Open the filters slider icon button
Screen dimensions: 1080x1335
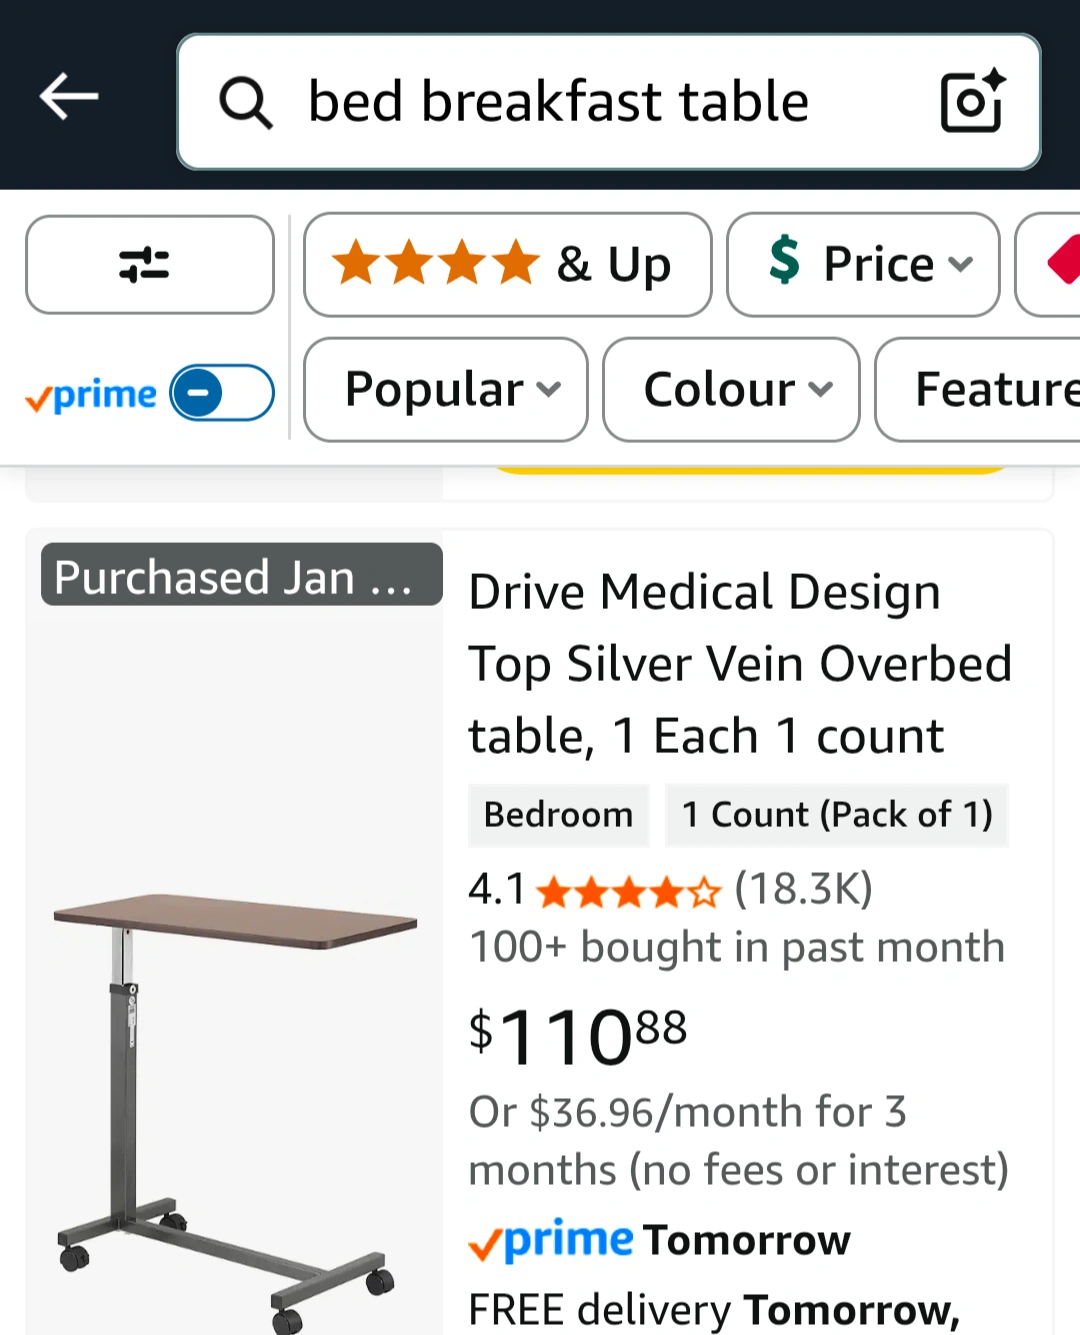(150, 265)
